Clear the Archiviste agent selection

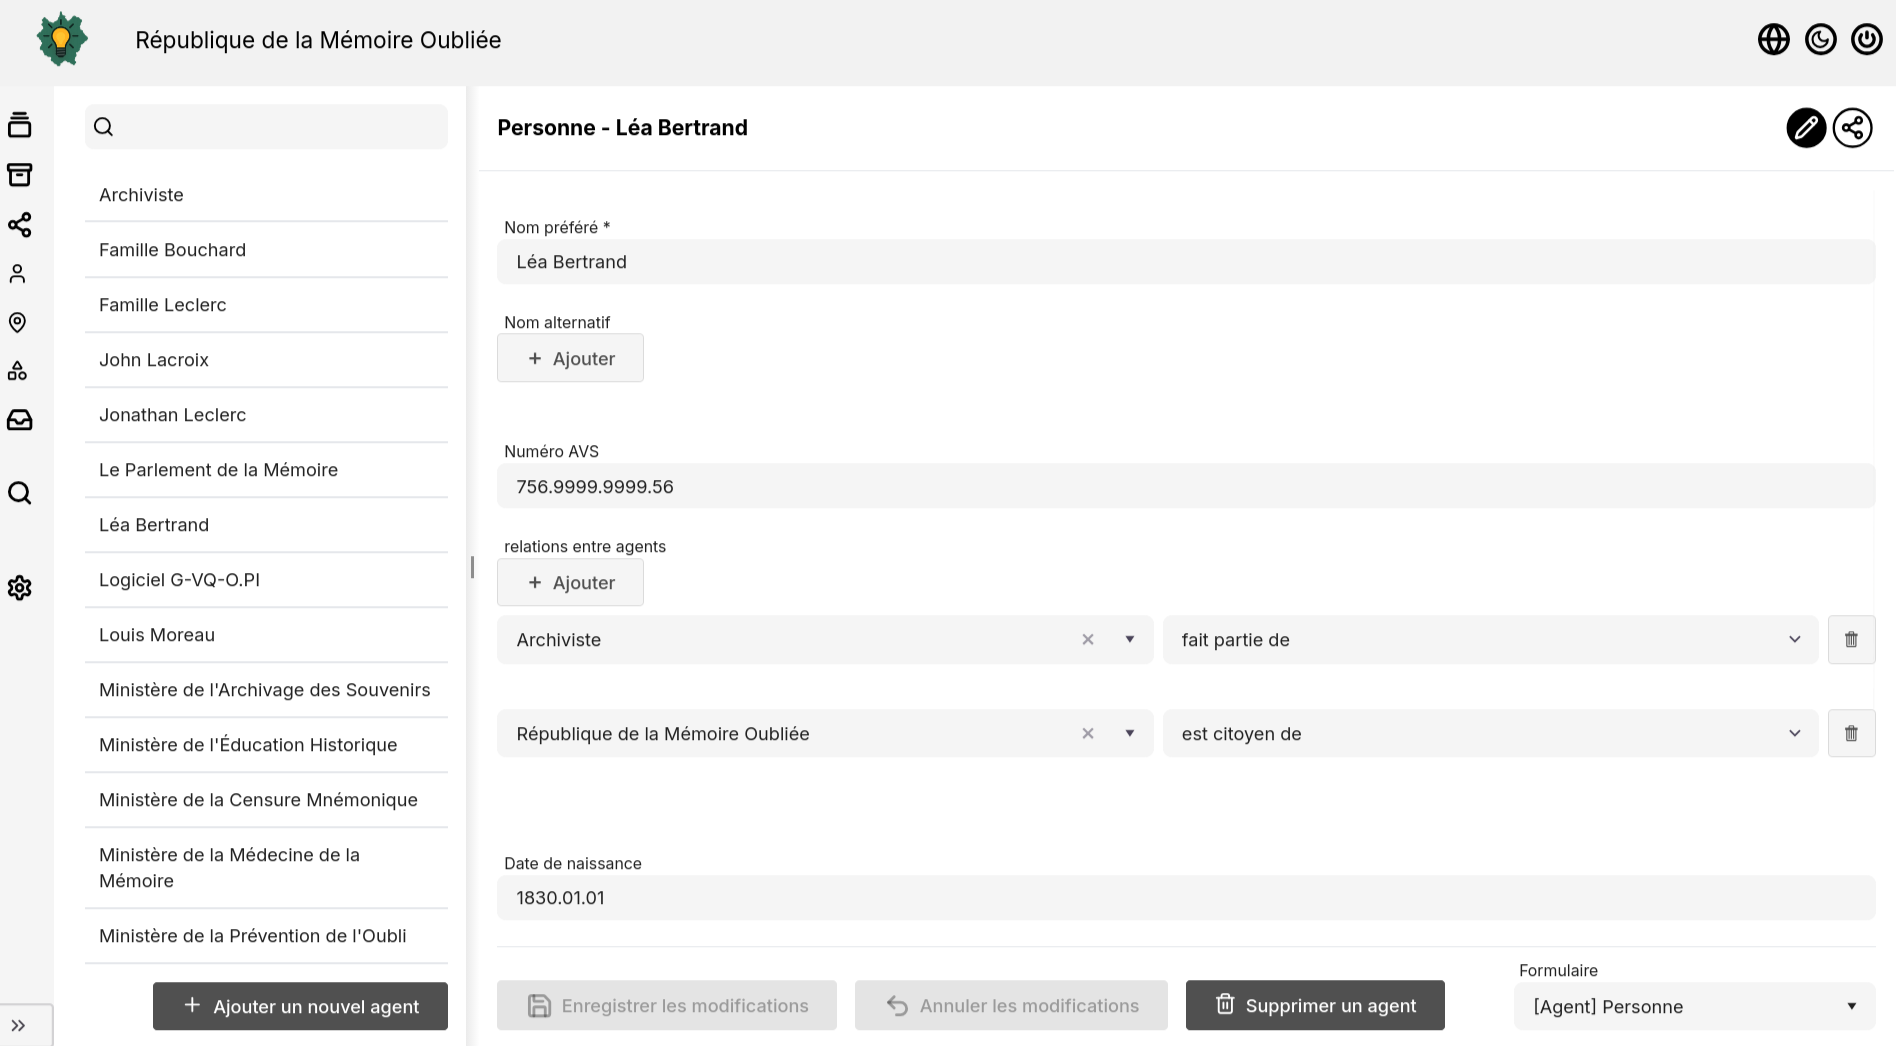(x=1088, y=640)
